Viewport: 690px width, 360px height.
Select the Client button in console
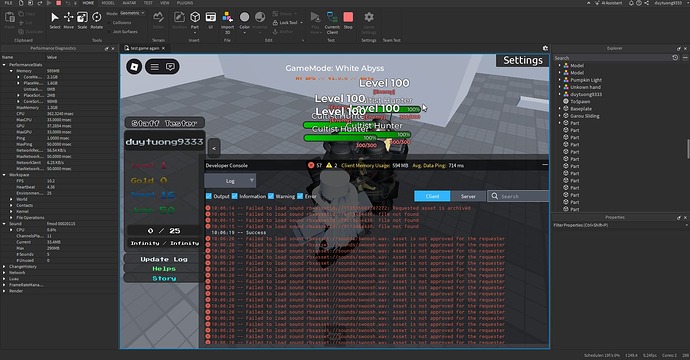[432, 196]
